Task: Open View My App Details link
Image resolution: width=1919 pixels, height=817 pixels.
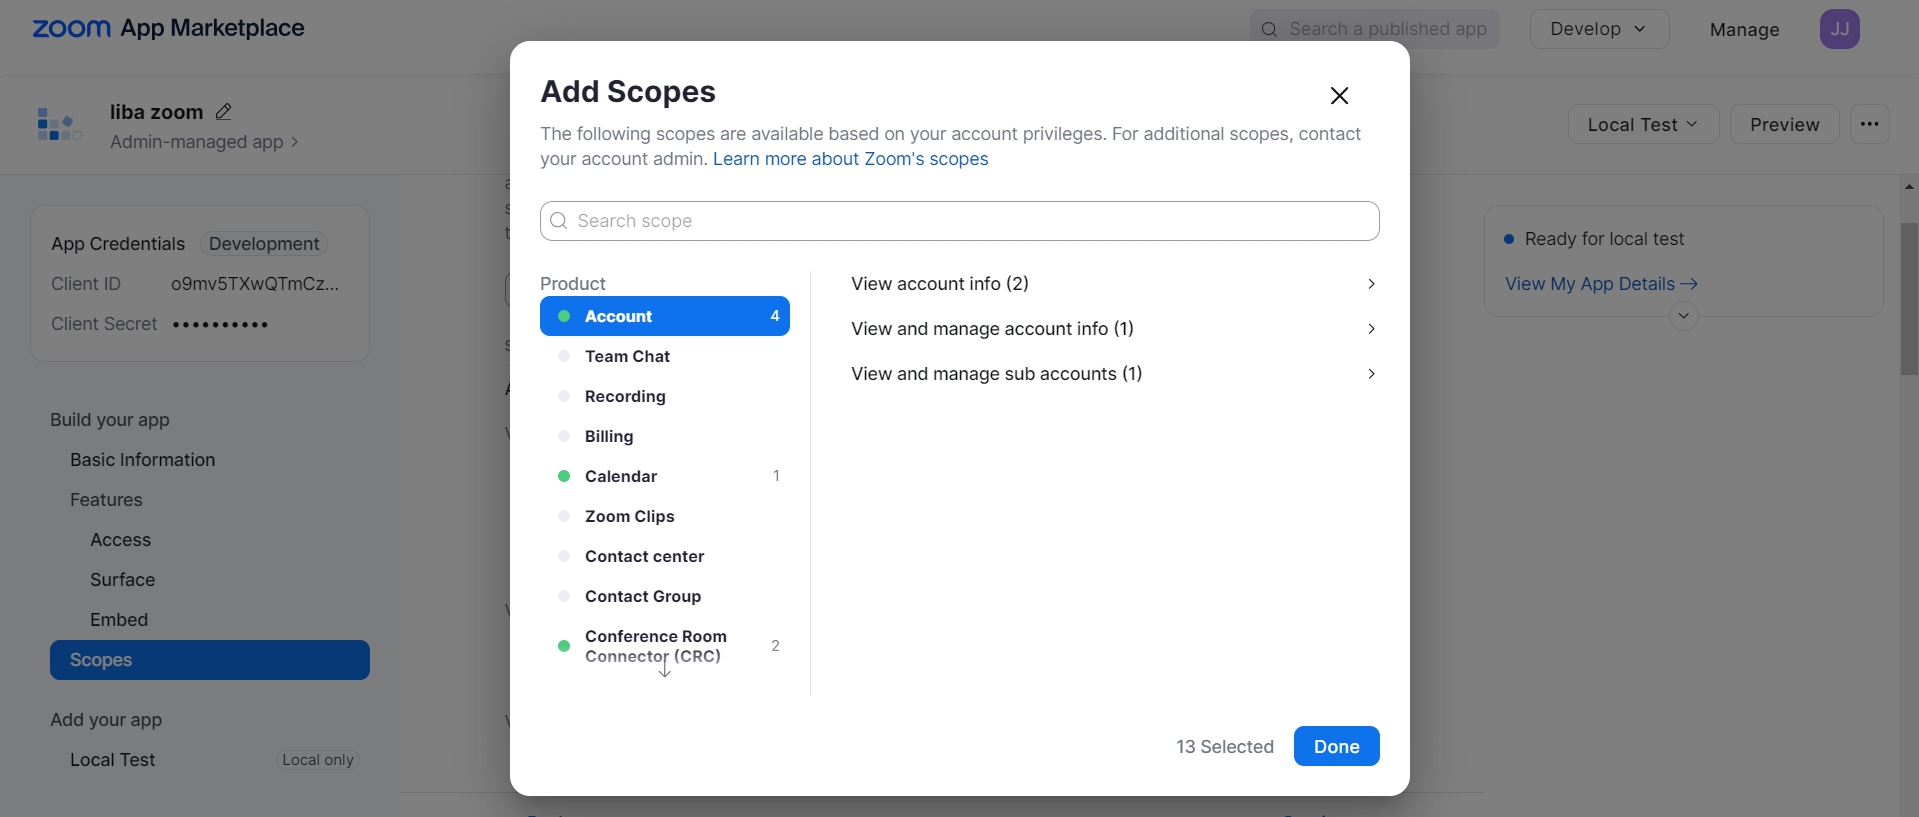Action: click(1601, 284)
